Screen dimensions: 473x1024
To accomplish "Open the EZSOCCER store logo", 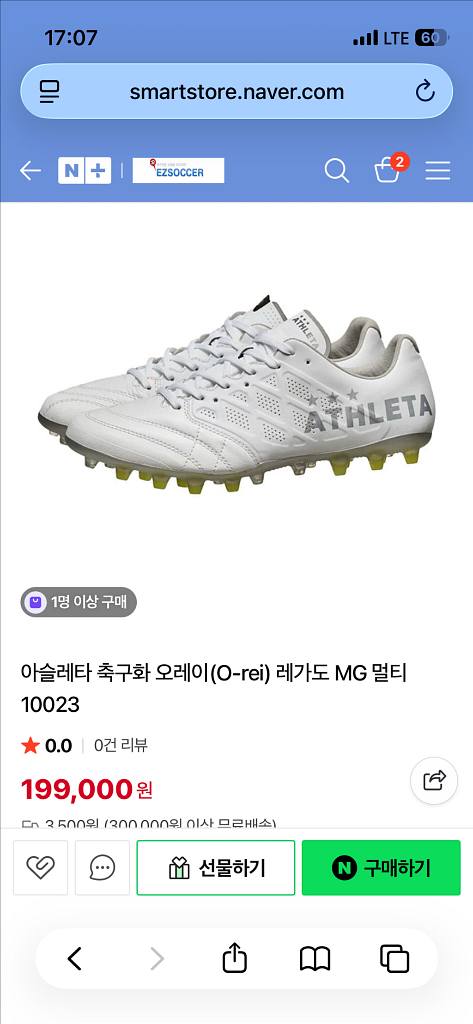I will point(178,170).
